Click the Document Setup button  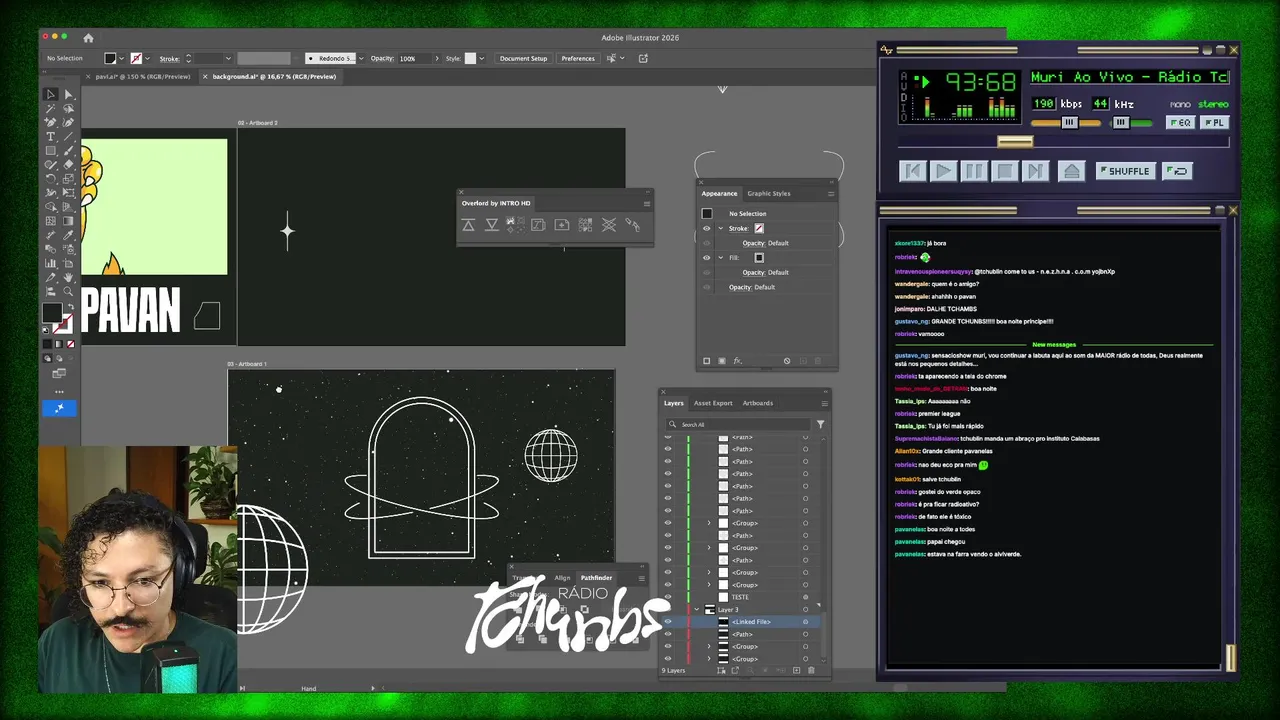[x=523, y=58]
